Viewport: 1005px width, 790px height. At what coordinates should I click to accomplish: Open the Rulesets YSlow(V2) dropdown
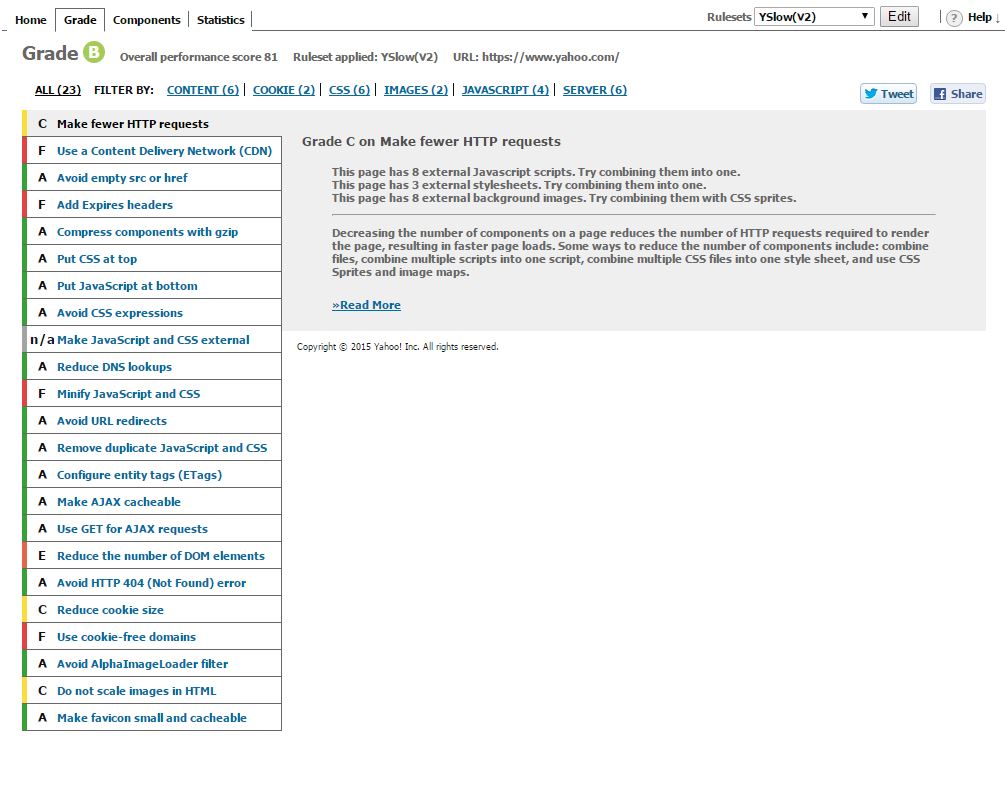pos(814,17)
